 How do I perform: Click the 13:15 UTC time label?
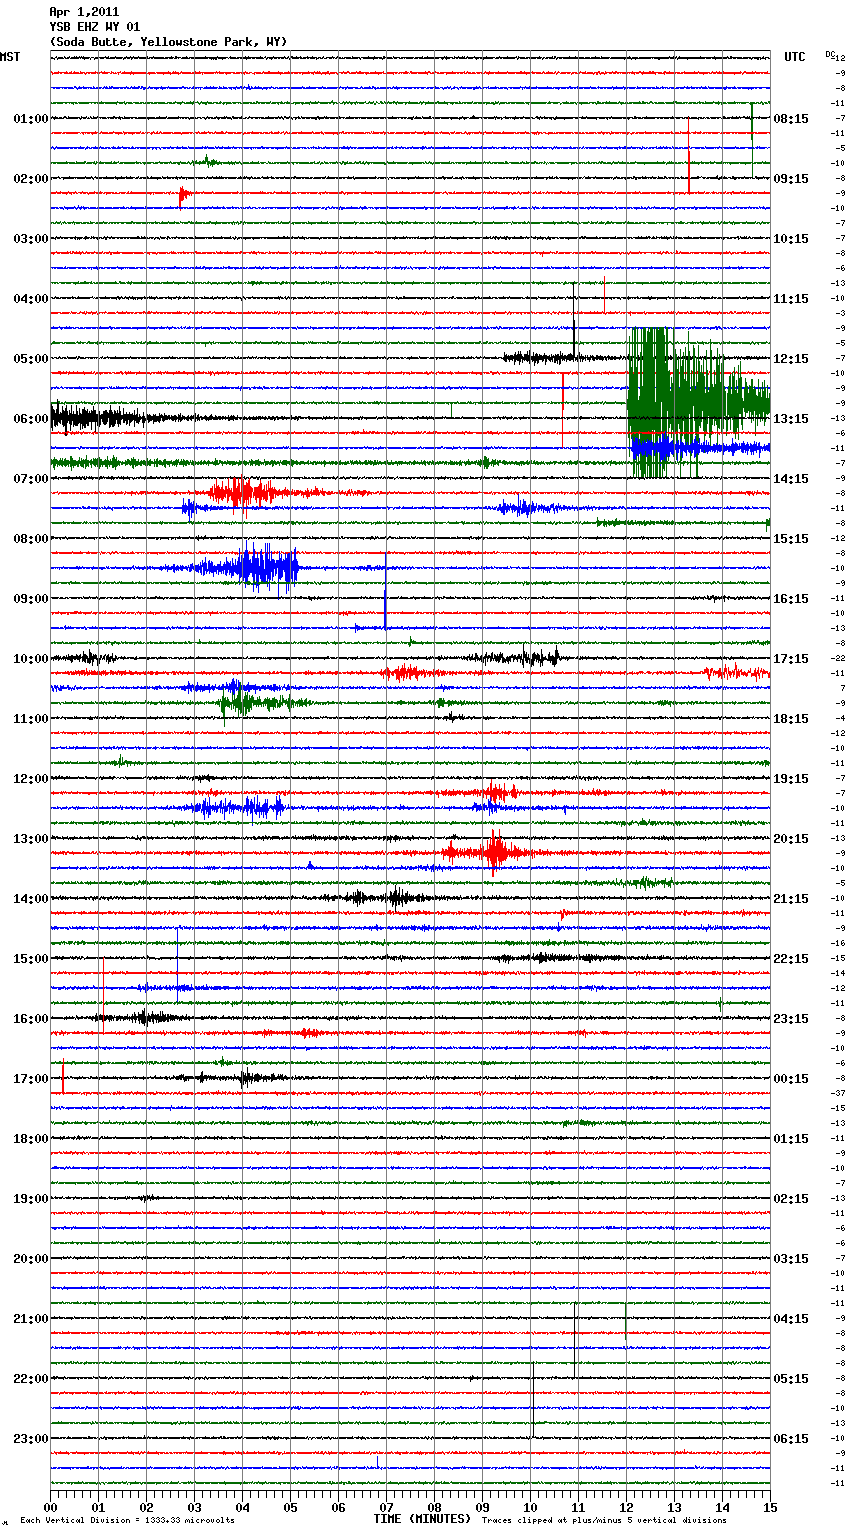pos(791,419)
